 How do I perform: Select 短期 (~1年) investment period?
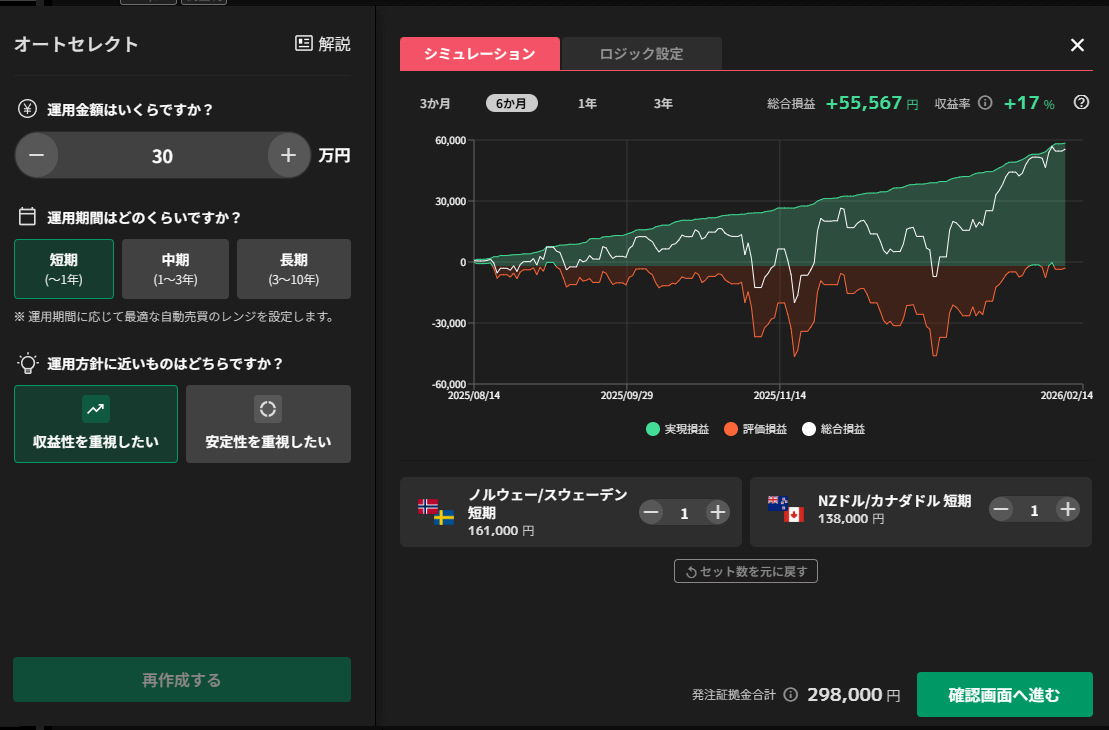click(x=64, y=269)
